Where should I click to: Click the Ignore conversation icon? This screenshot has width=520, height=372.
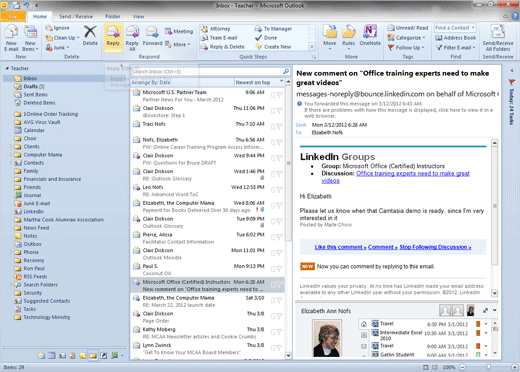tap(49, 28)
